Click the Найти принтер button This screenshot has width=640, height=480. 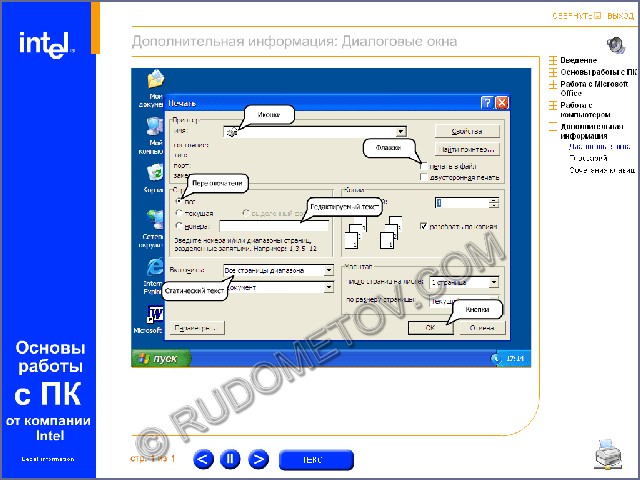467,149
